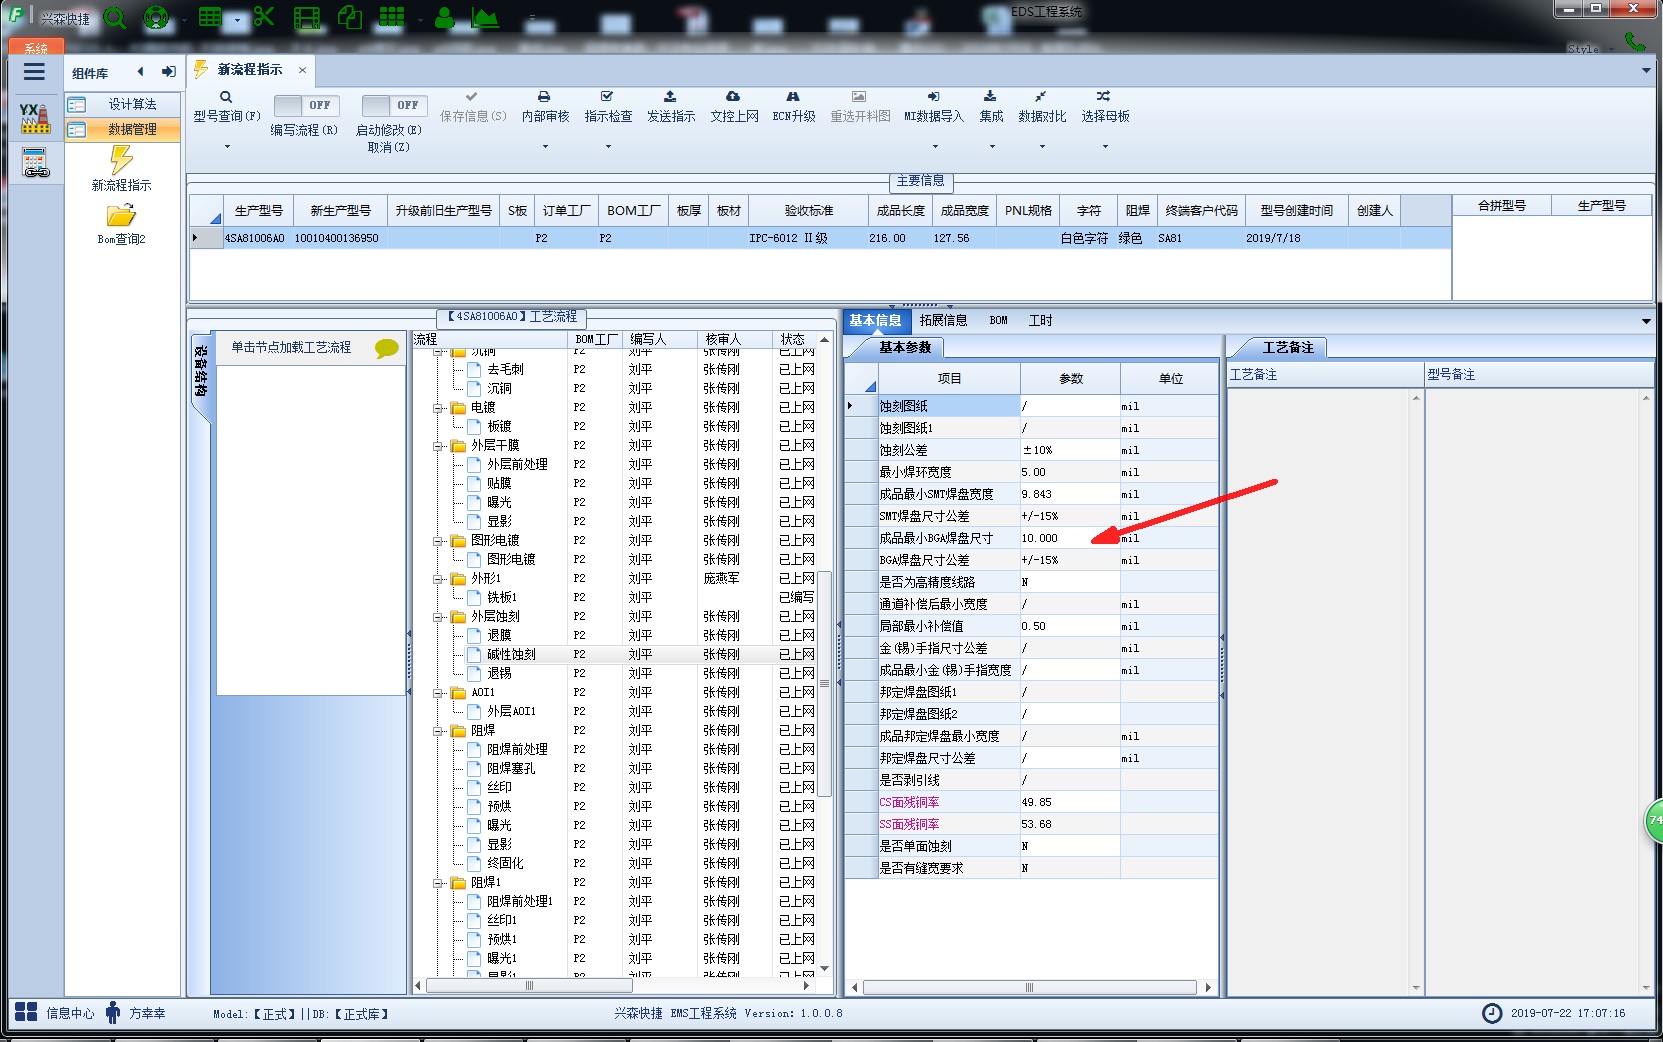Toggle the 编写流程(R) OFF switch
Screen dimensions: 1663x1042
pyautogui.click(x=306, y=105)
